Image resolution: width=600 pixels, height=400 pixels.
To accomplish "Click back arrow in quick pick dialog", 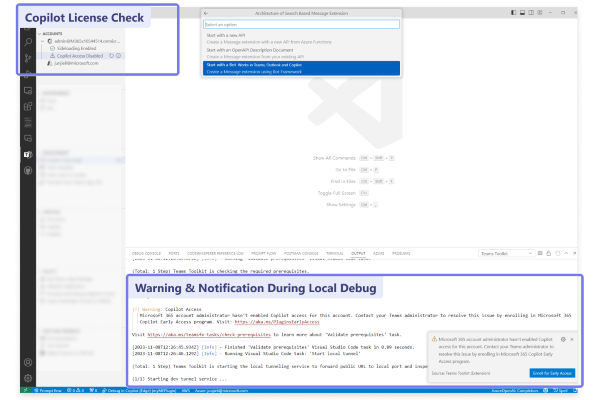I will [x=206, y=13].
